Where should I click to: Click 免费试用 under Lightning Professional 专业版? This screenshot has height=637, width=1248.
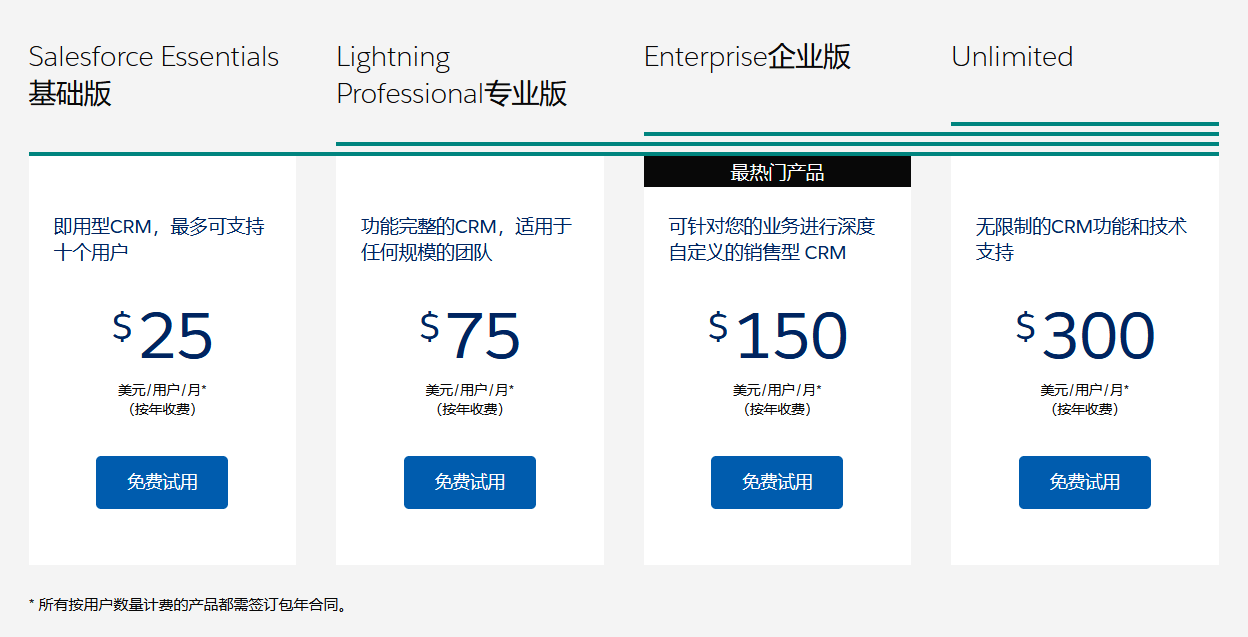click(x=469, y=482)
